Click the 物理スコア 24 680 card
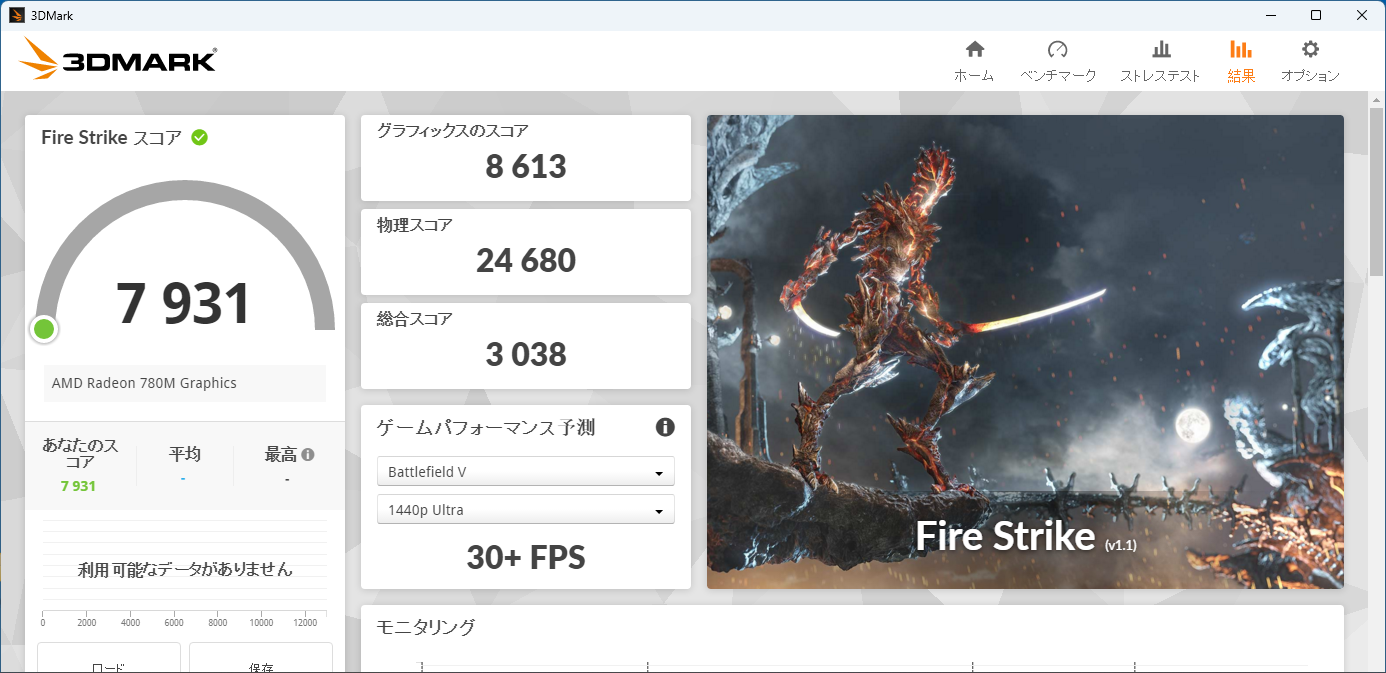The height and width of the screenshot is (673, 1386). click(526, 252)
